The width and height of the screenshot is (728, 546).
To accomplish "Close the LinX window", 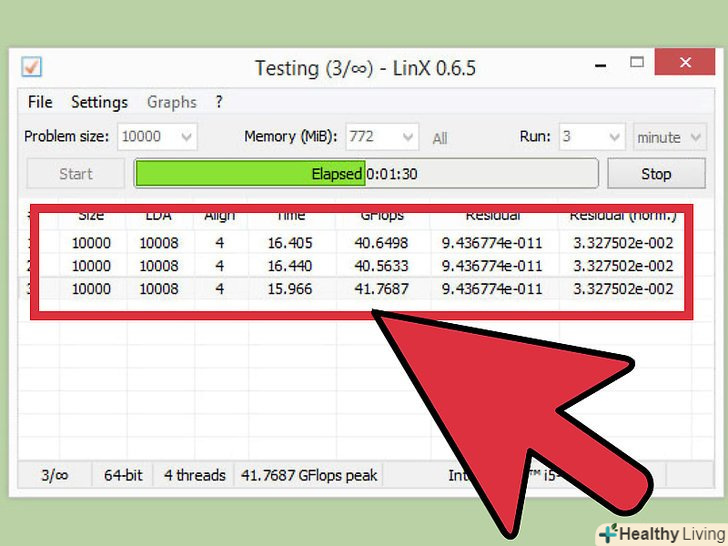I will 685,62.
